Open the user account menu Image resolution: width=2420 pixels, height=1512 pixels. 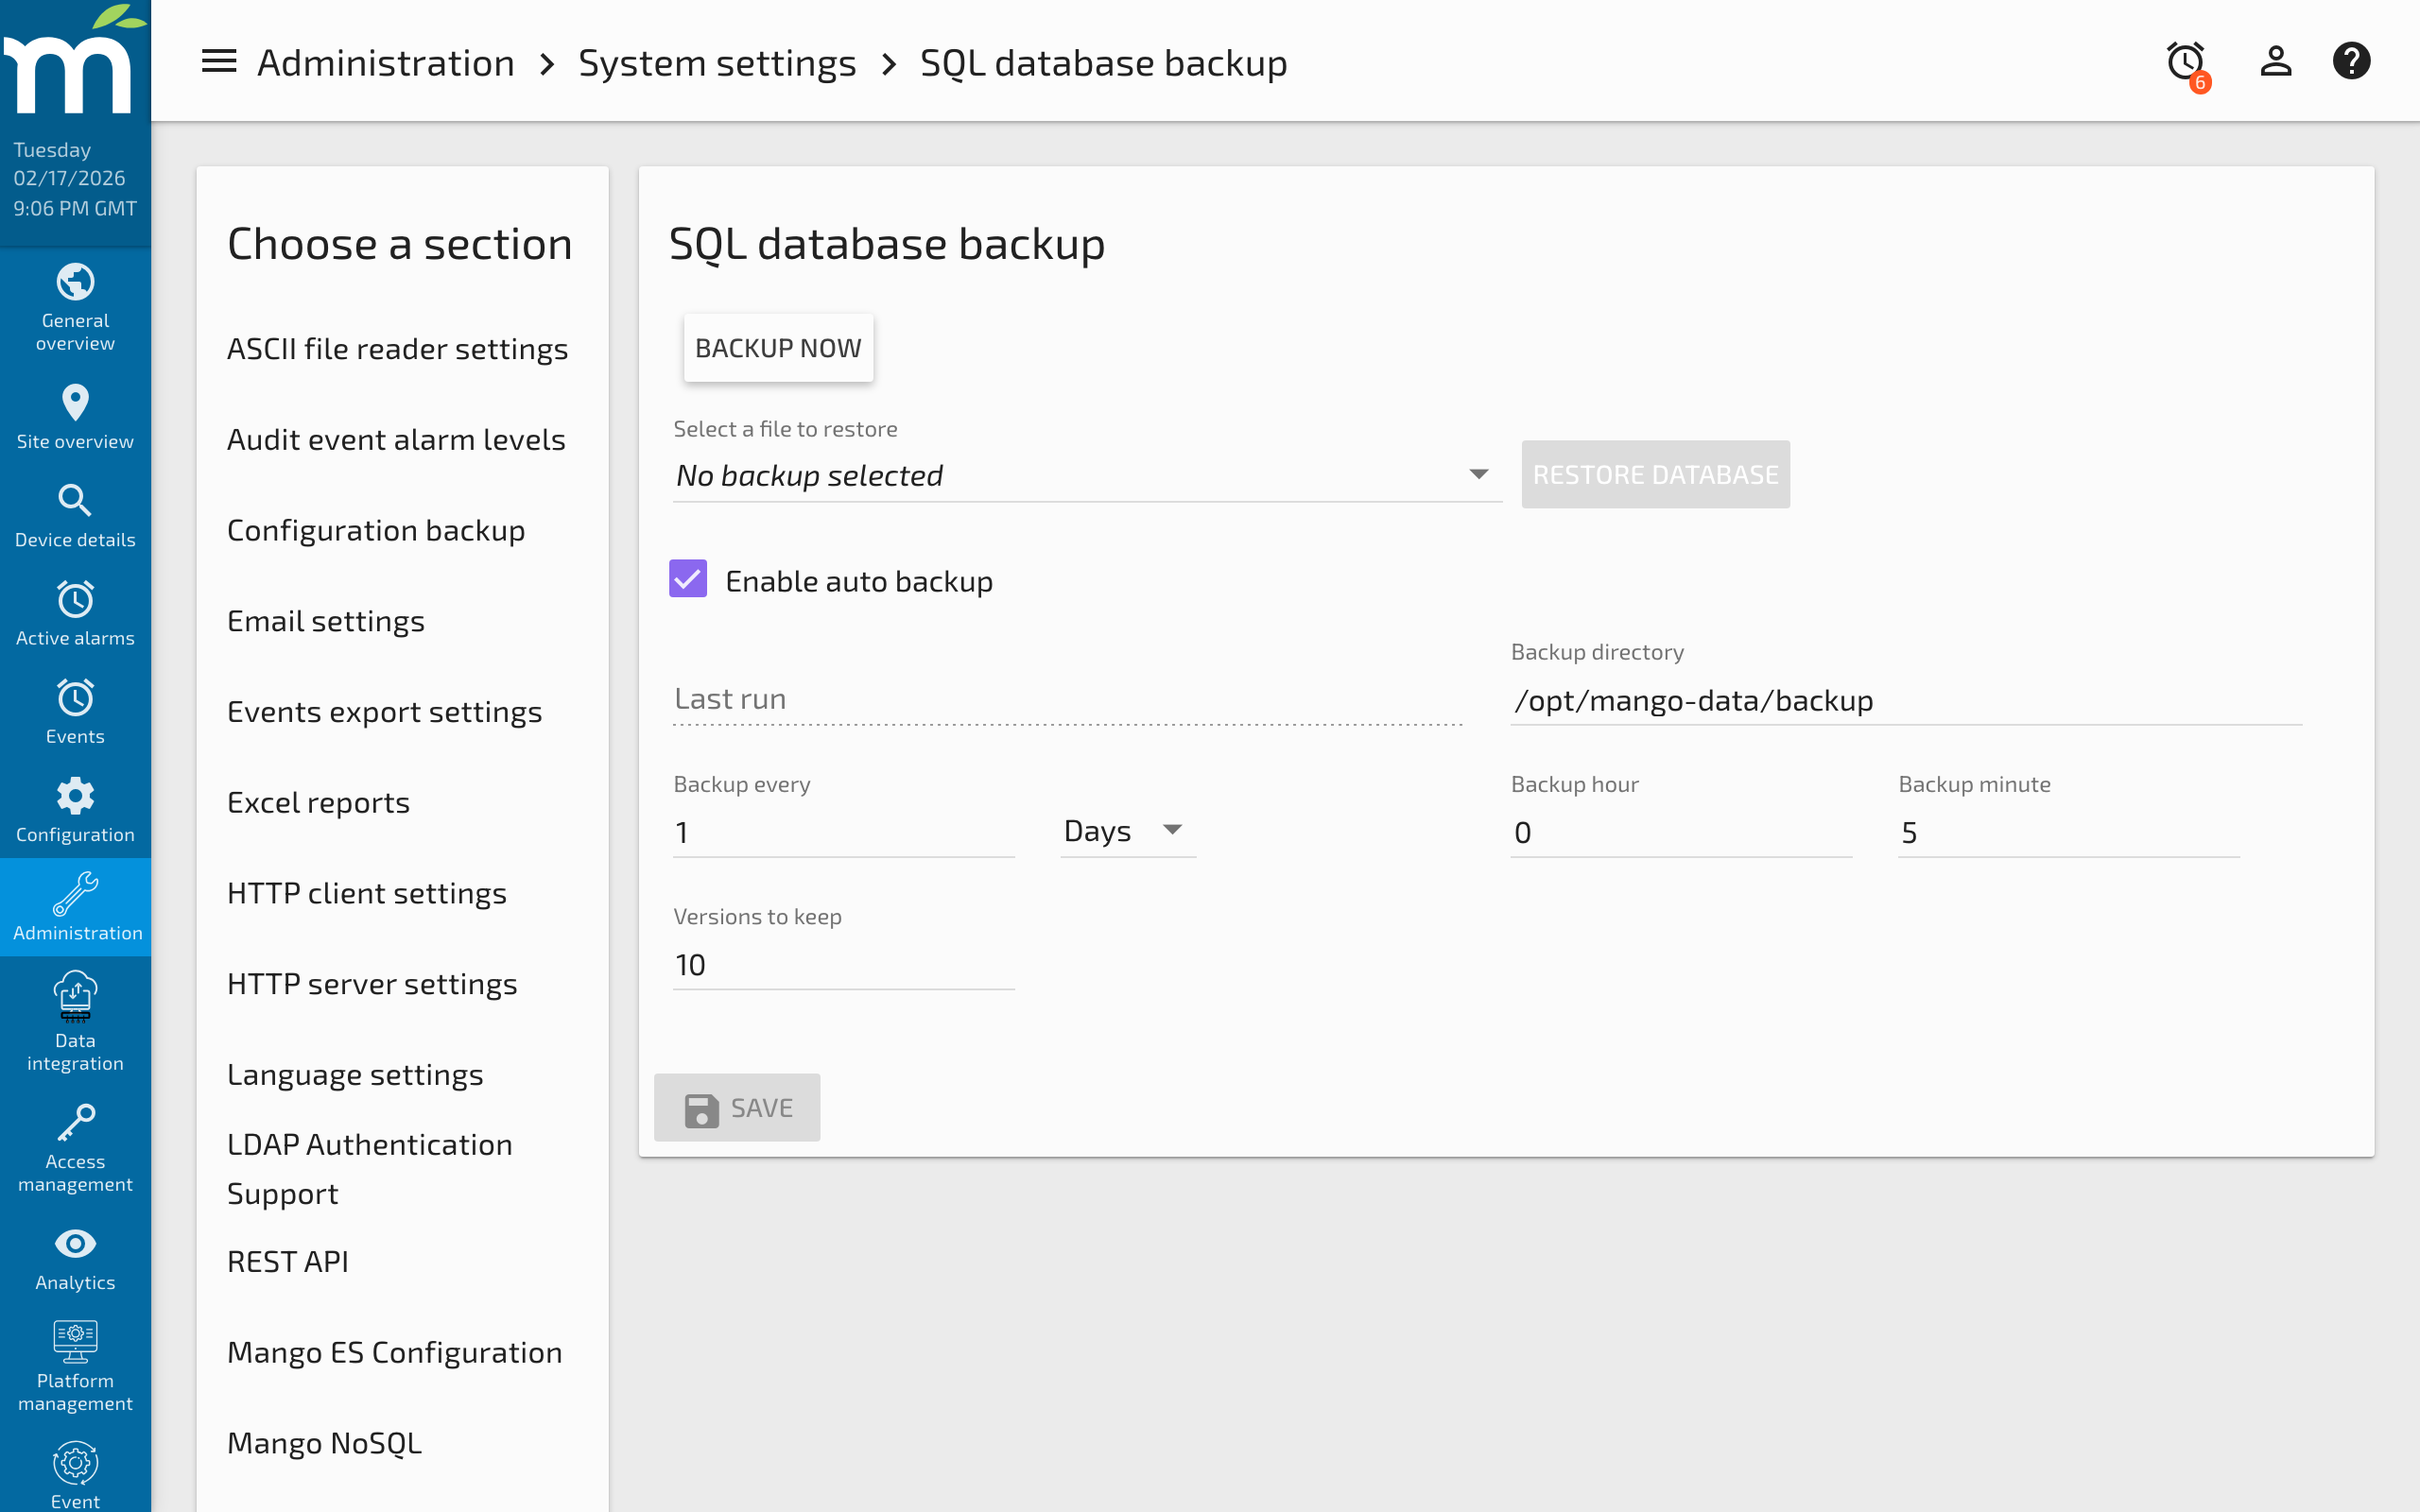(x=2276, y=60)
